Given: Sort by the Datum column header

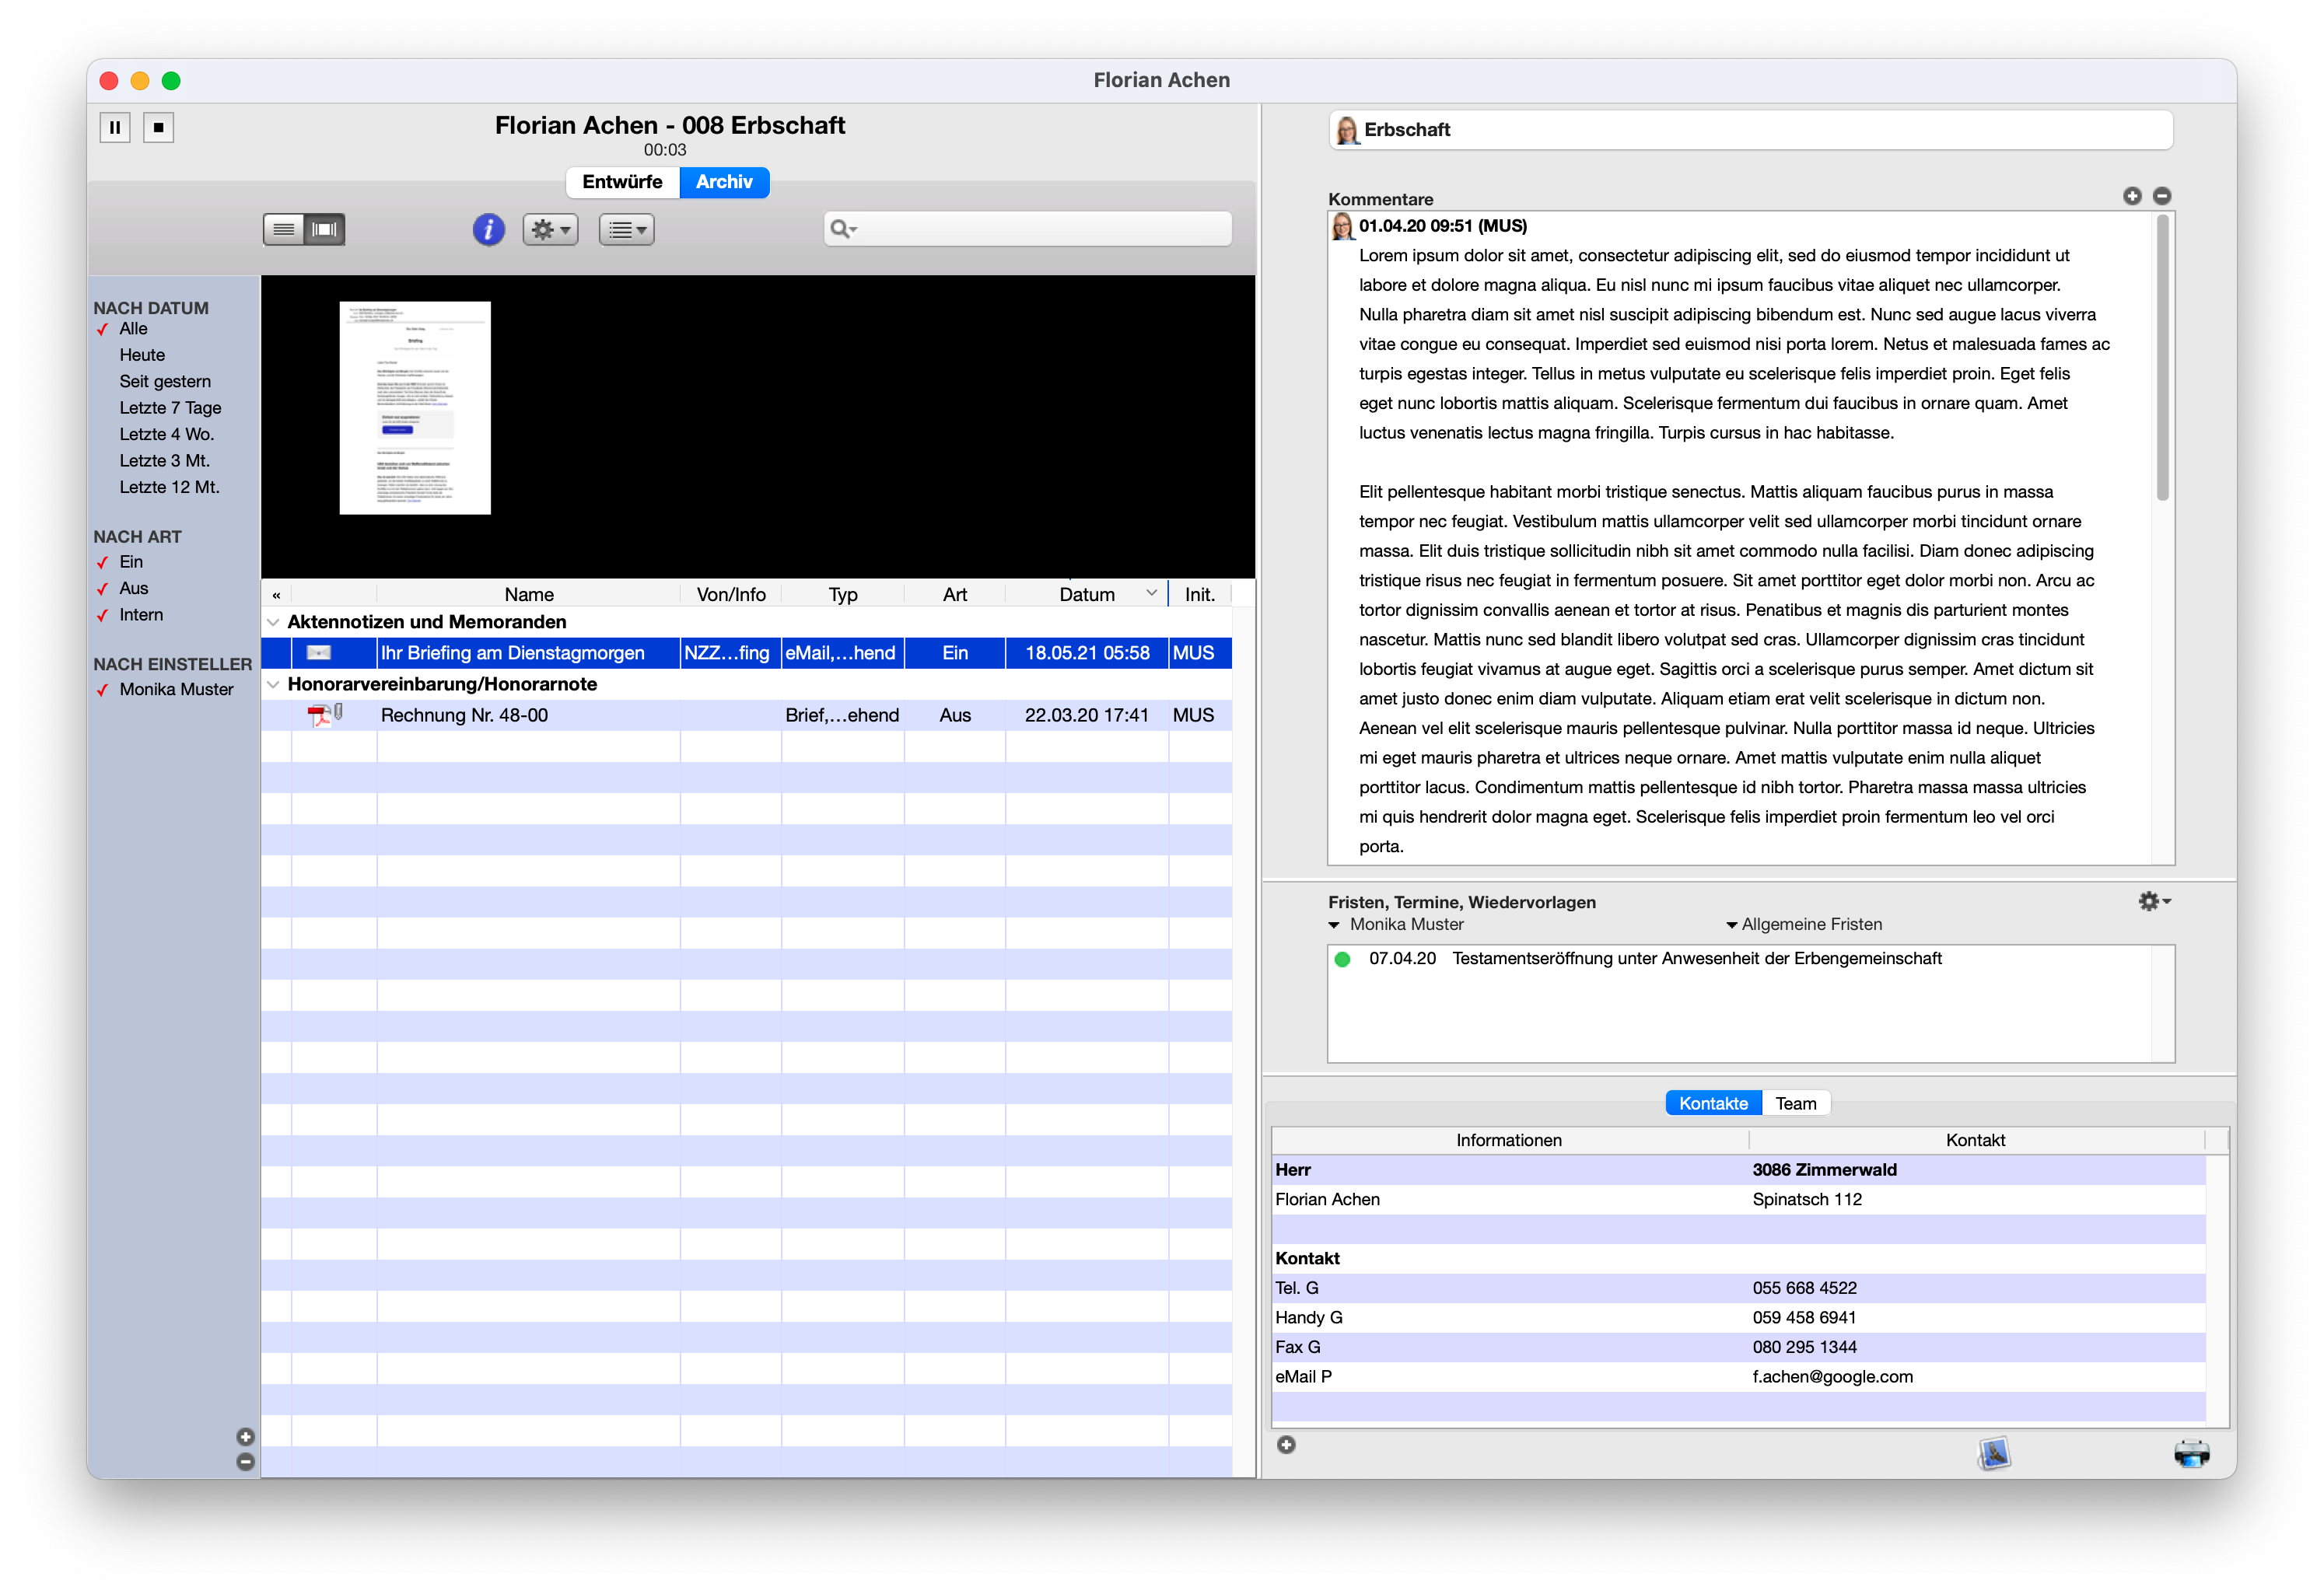Looking at the screenshot, I should [1087, 595].
